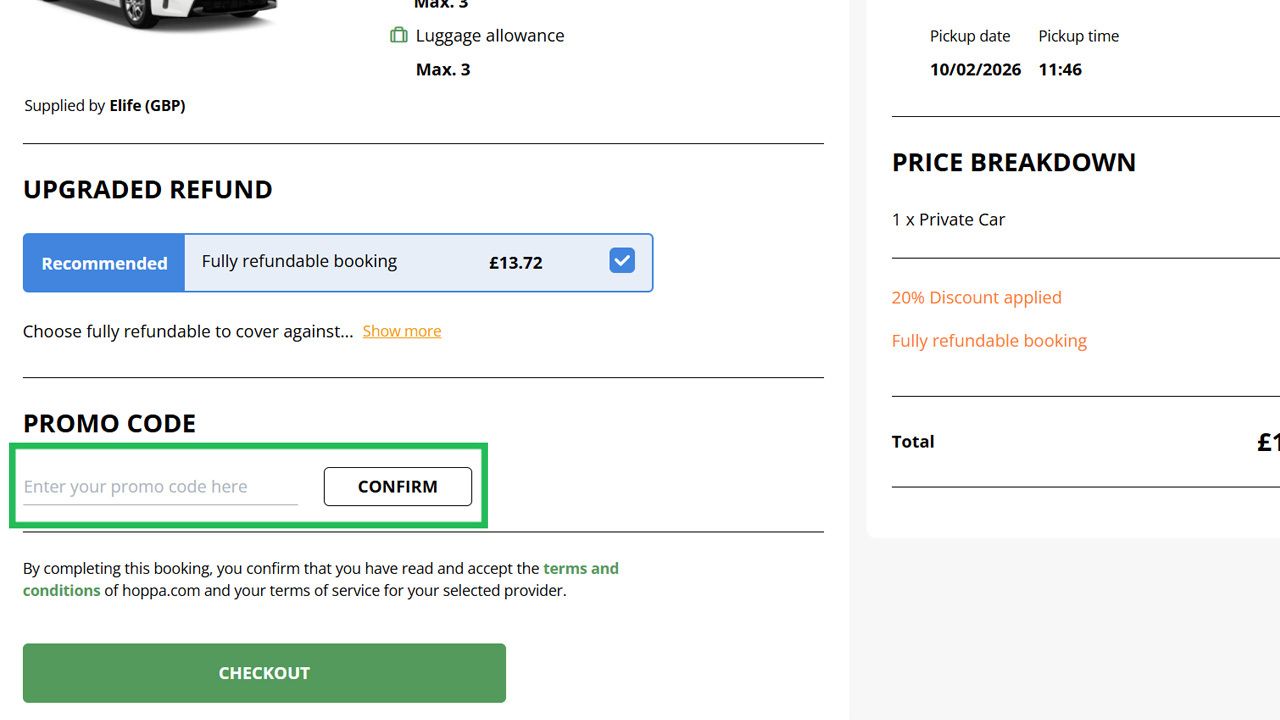Click the 1 x Private Car line

point(949,219)
